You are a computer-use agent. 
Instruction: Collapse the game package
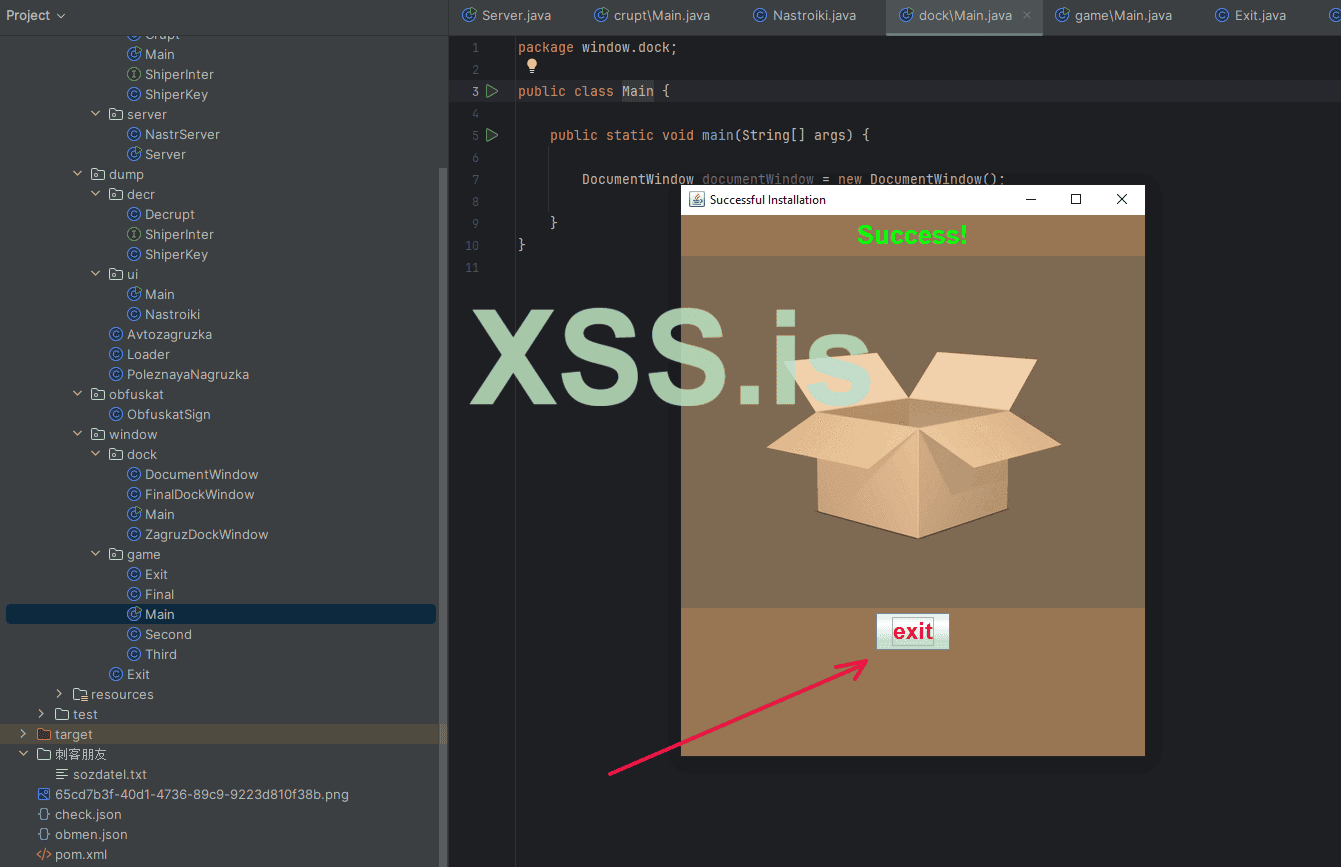96,554
